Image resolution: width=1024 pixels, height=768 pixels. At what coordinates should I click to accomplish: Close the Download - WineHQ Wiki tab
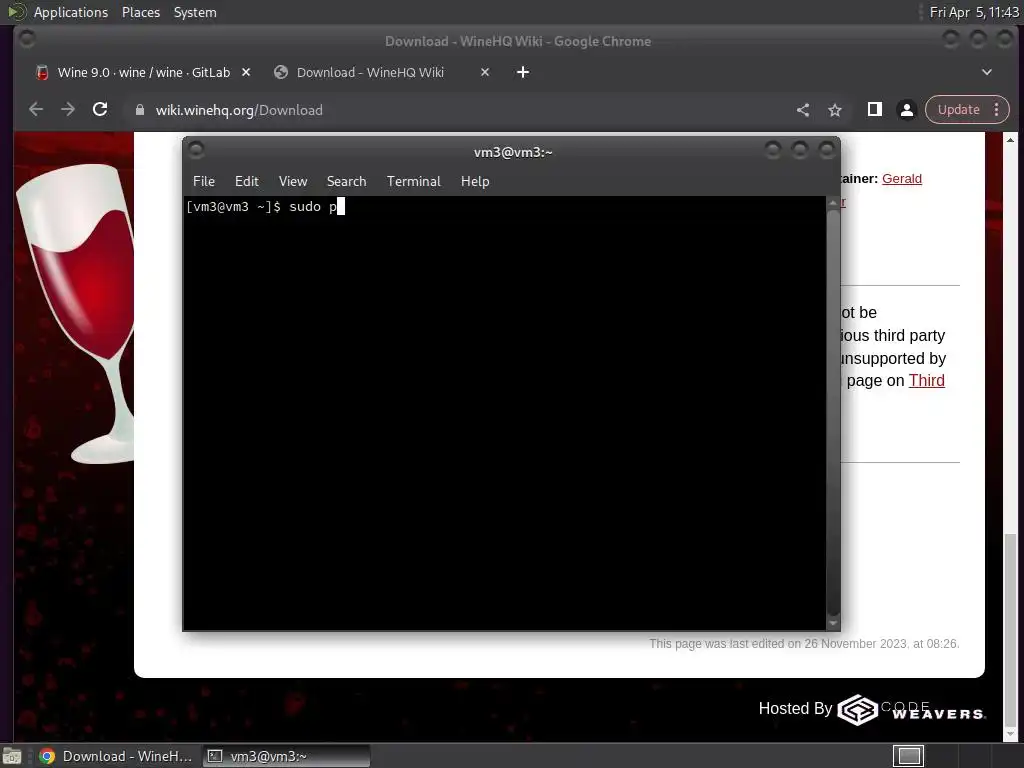[485, 72]
